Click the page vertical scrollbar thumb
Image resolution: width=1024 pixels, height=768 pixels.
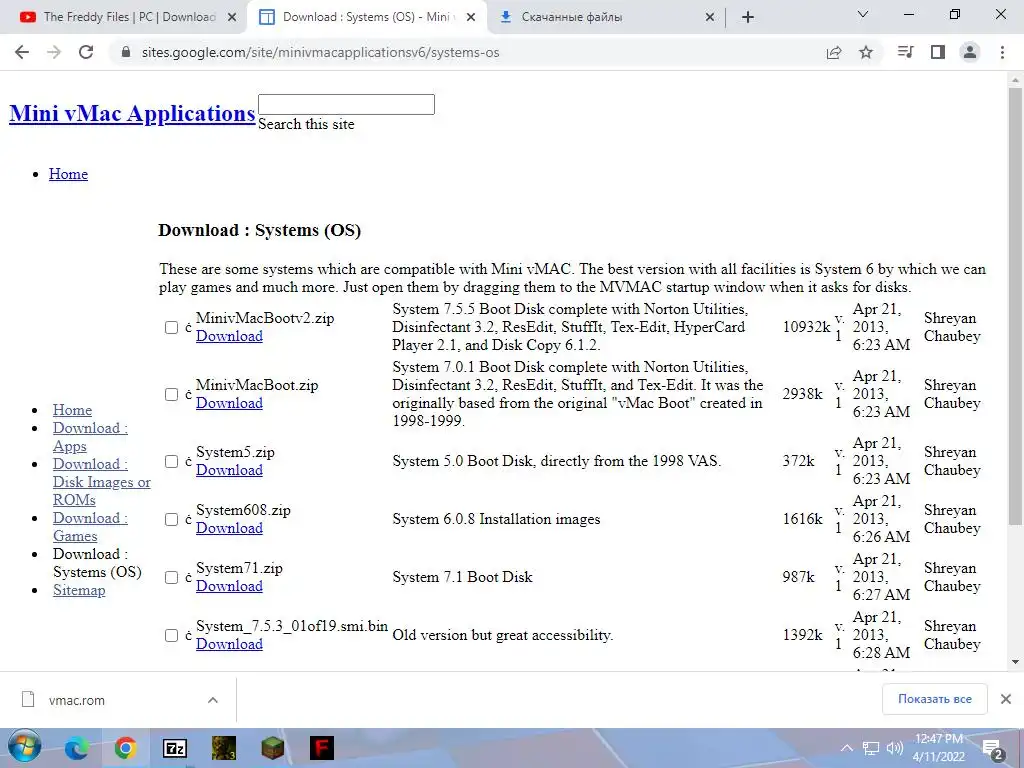[1015, 306]
